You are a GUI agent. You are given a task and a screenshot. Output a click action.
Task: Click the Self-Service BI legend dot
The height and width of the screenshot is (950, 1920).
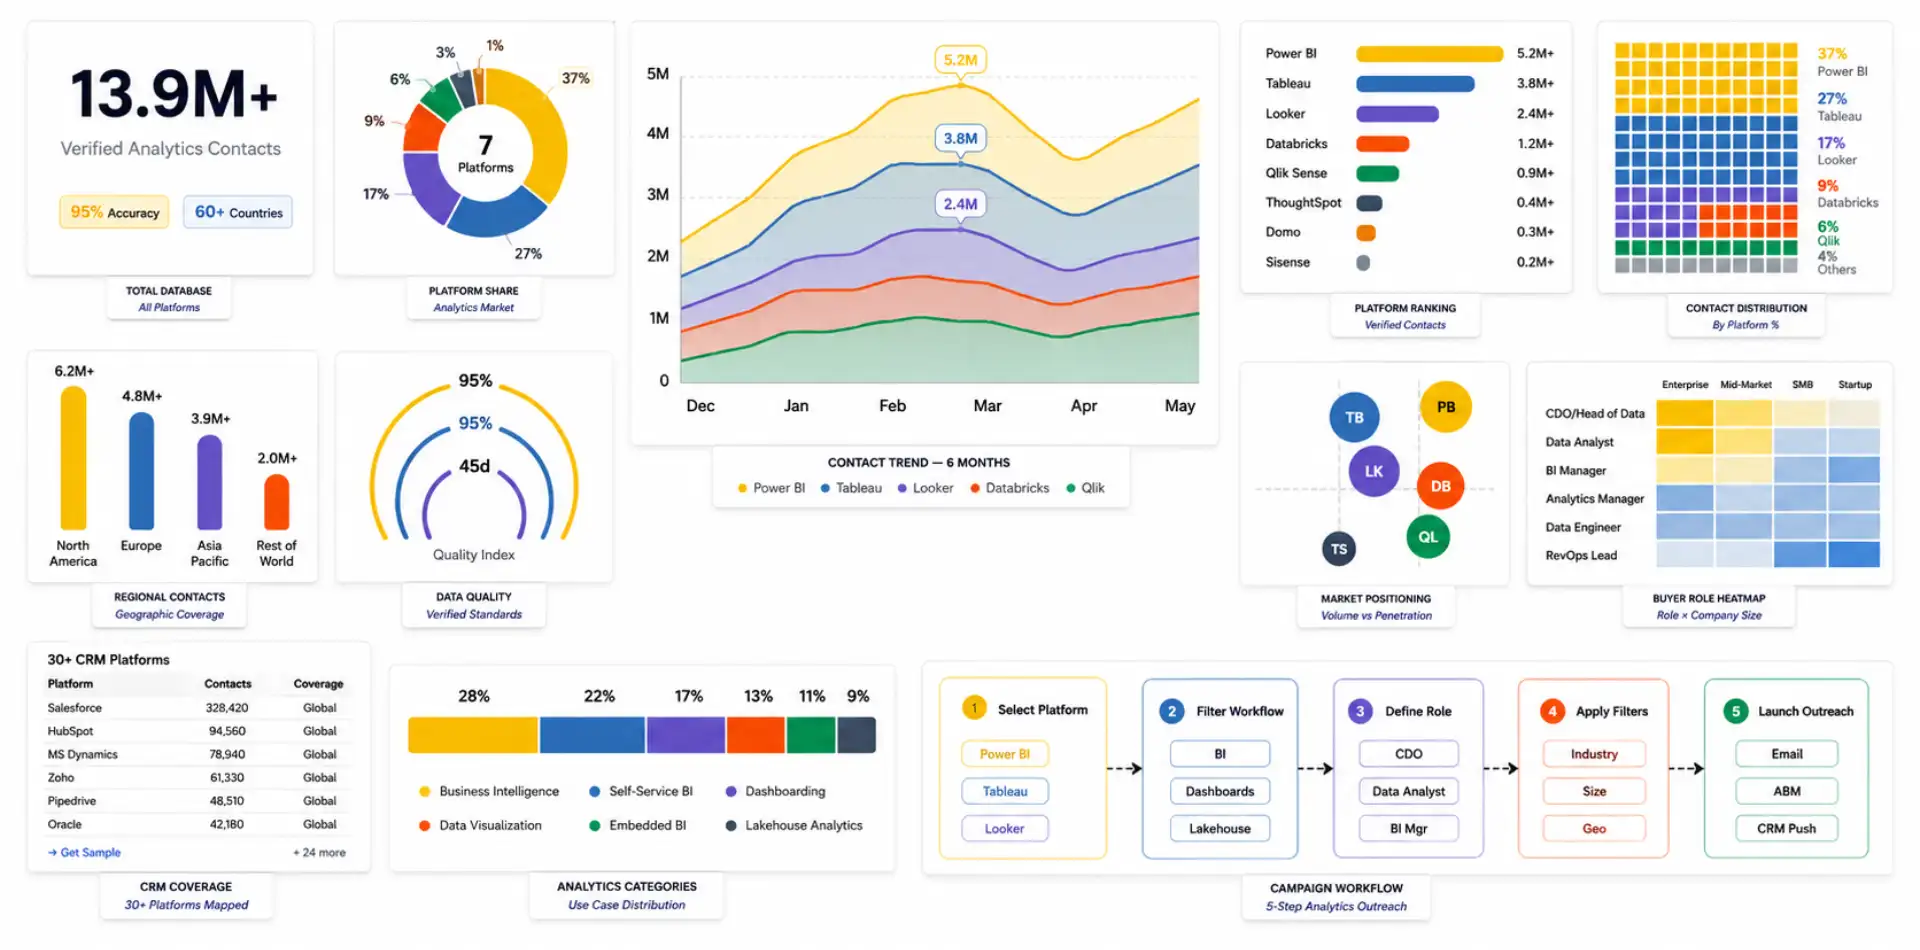595,791
